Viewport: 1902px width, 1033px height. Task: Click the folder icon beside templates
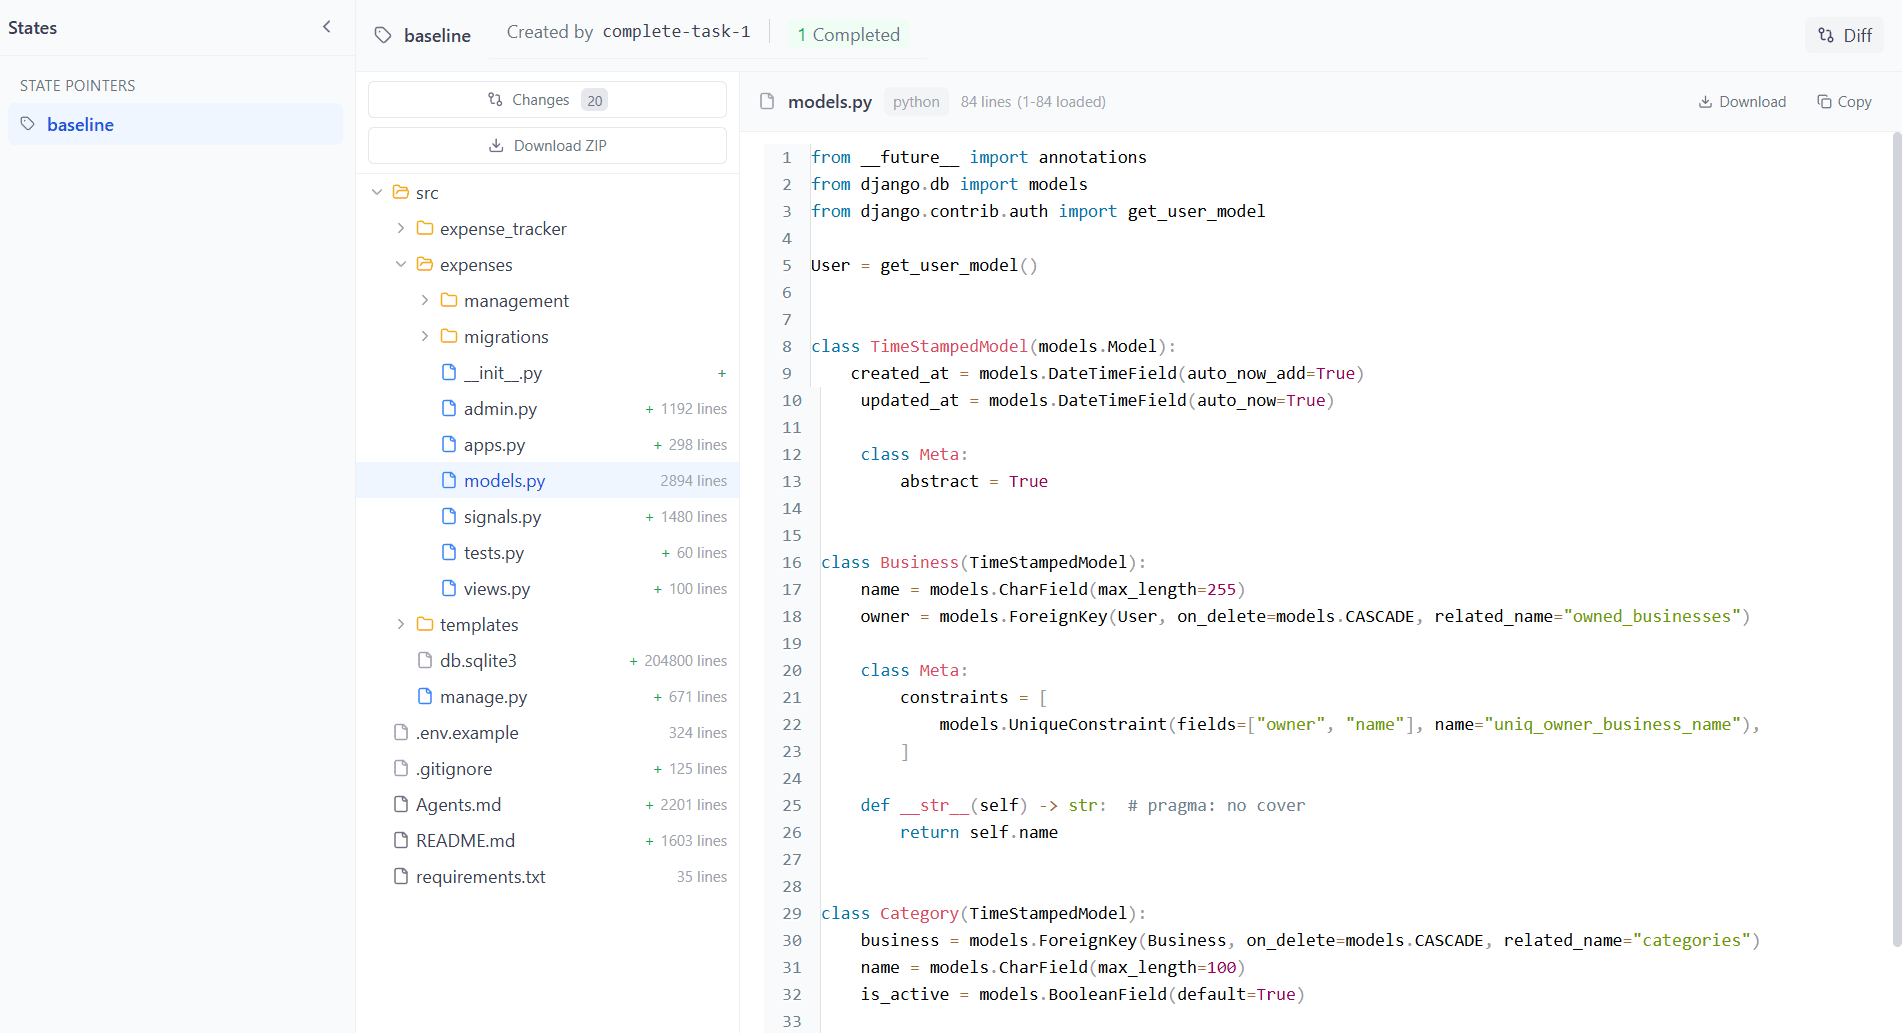pyautogui.click(x=424, y=624)
